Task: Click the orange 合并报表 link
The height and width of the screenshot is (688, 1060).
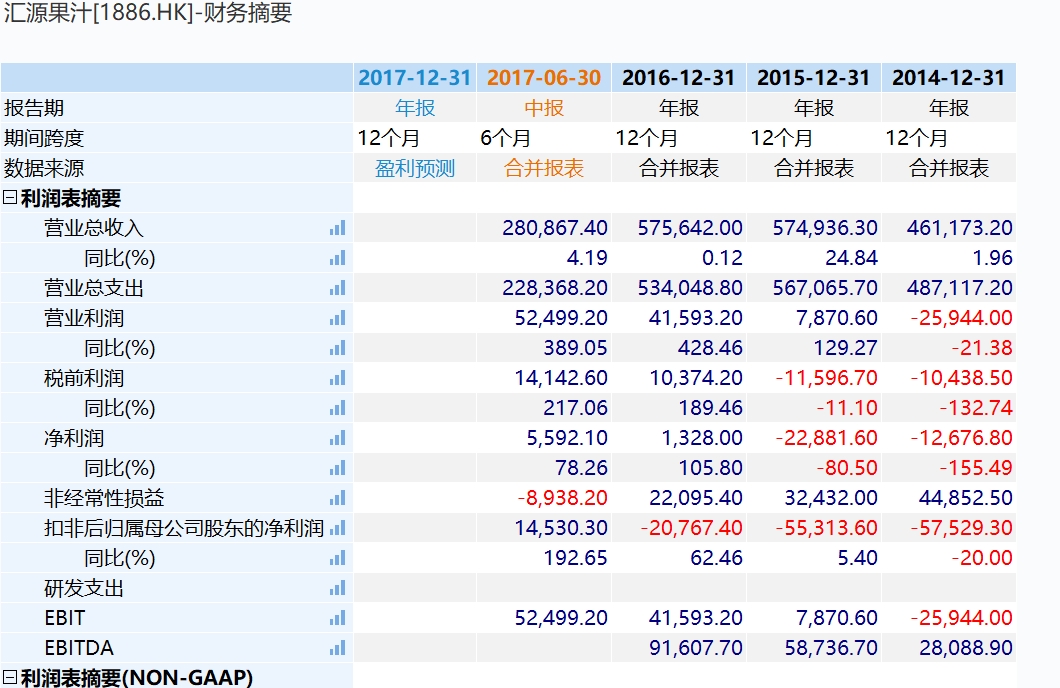Action: click(544, 168)
